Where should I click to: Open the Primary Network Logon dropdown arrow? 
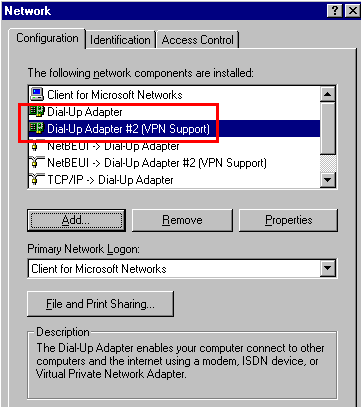point(328,268)
